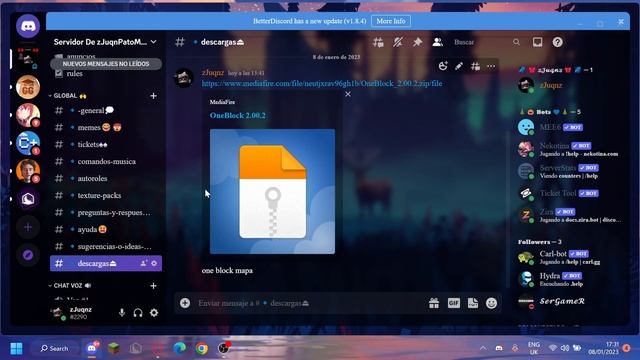Open Windows taskbar Search

click(x=54, y=349)
